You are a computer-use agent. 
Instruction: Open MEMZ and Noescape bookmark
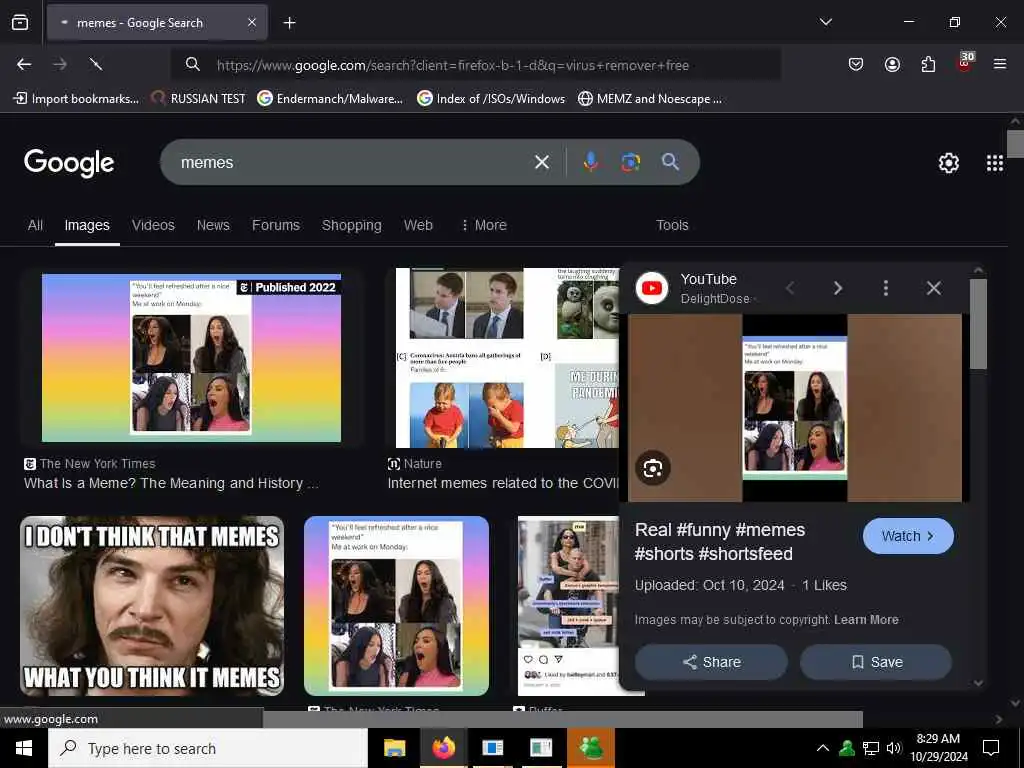click(650, 99)
